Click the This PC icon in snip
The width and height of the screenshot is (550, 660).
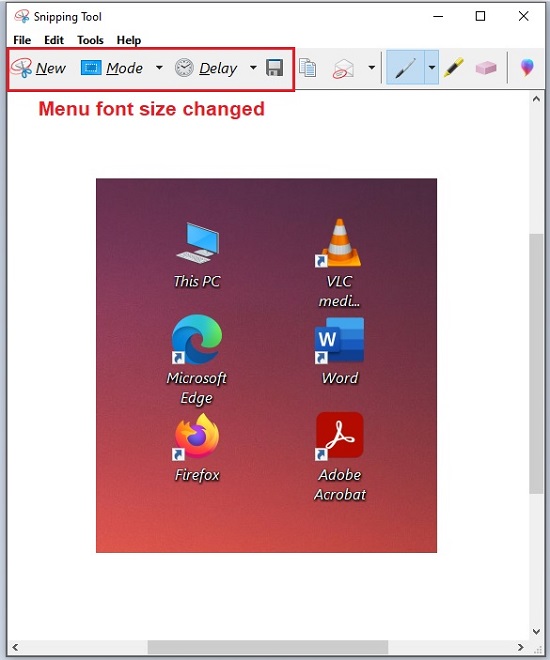(197, 243)
